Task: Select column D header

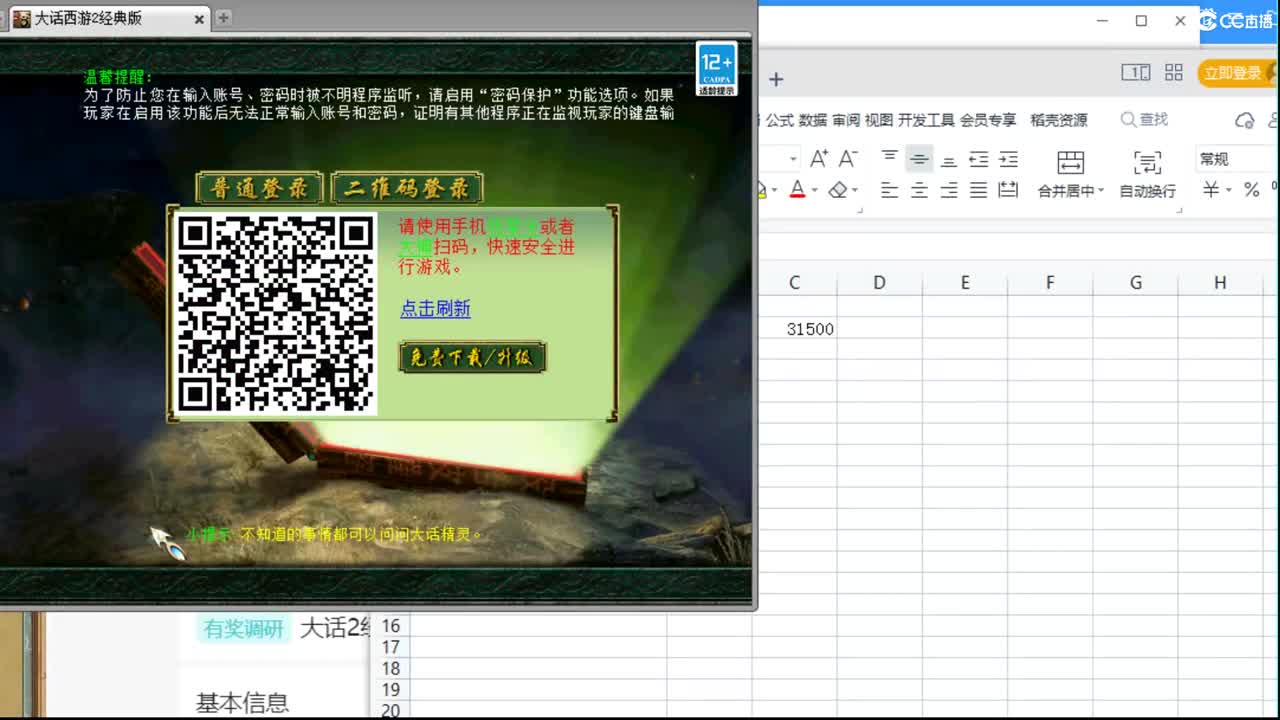Action: coord(879,283)
